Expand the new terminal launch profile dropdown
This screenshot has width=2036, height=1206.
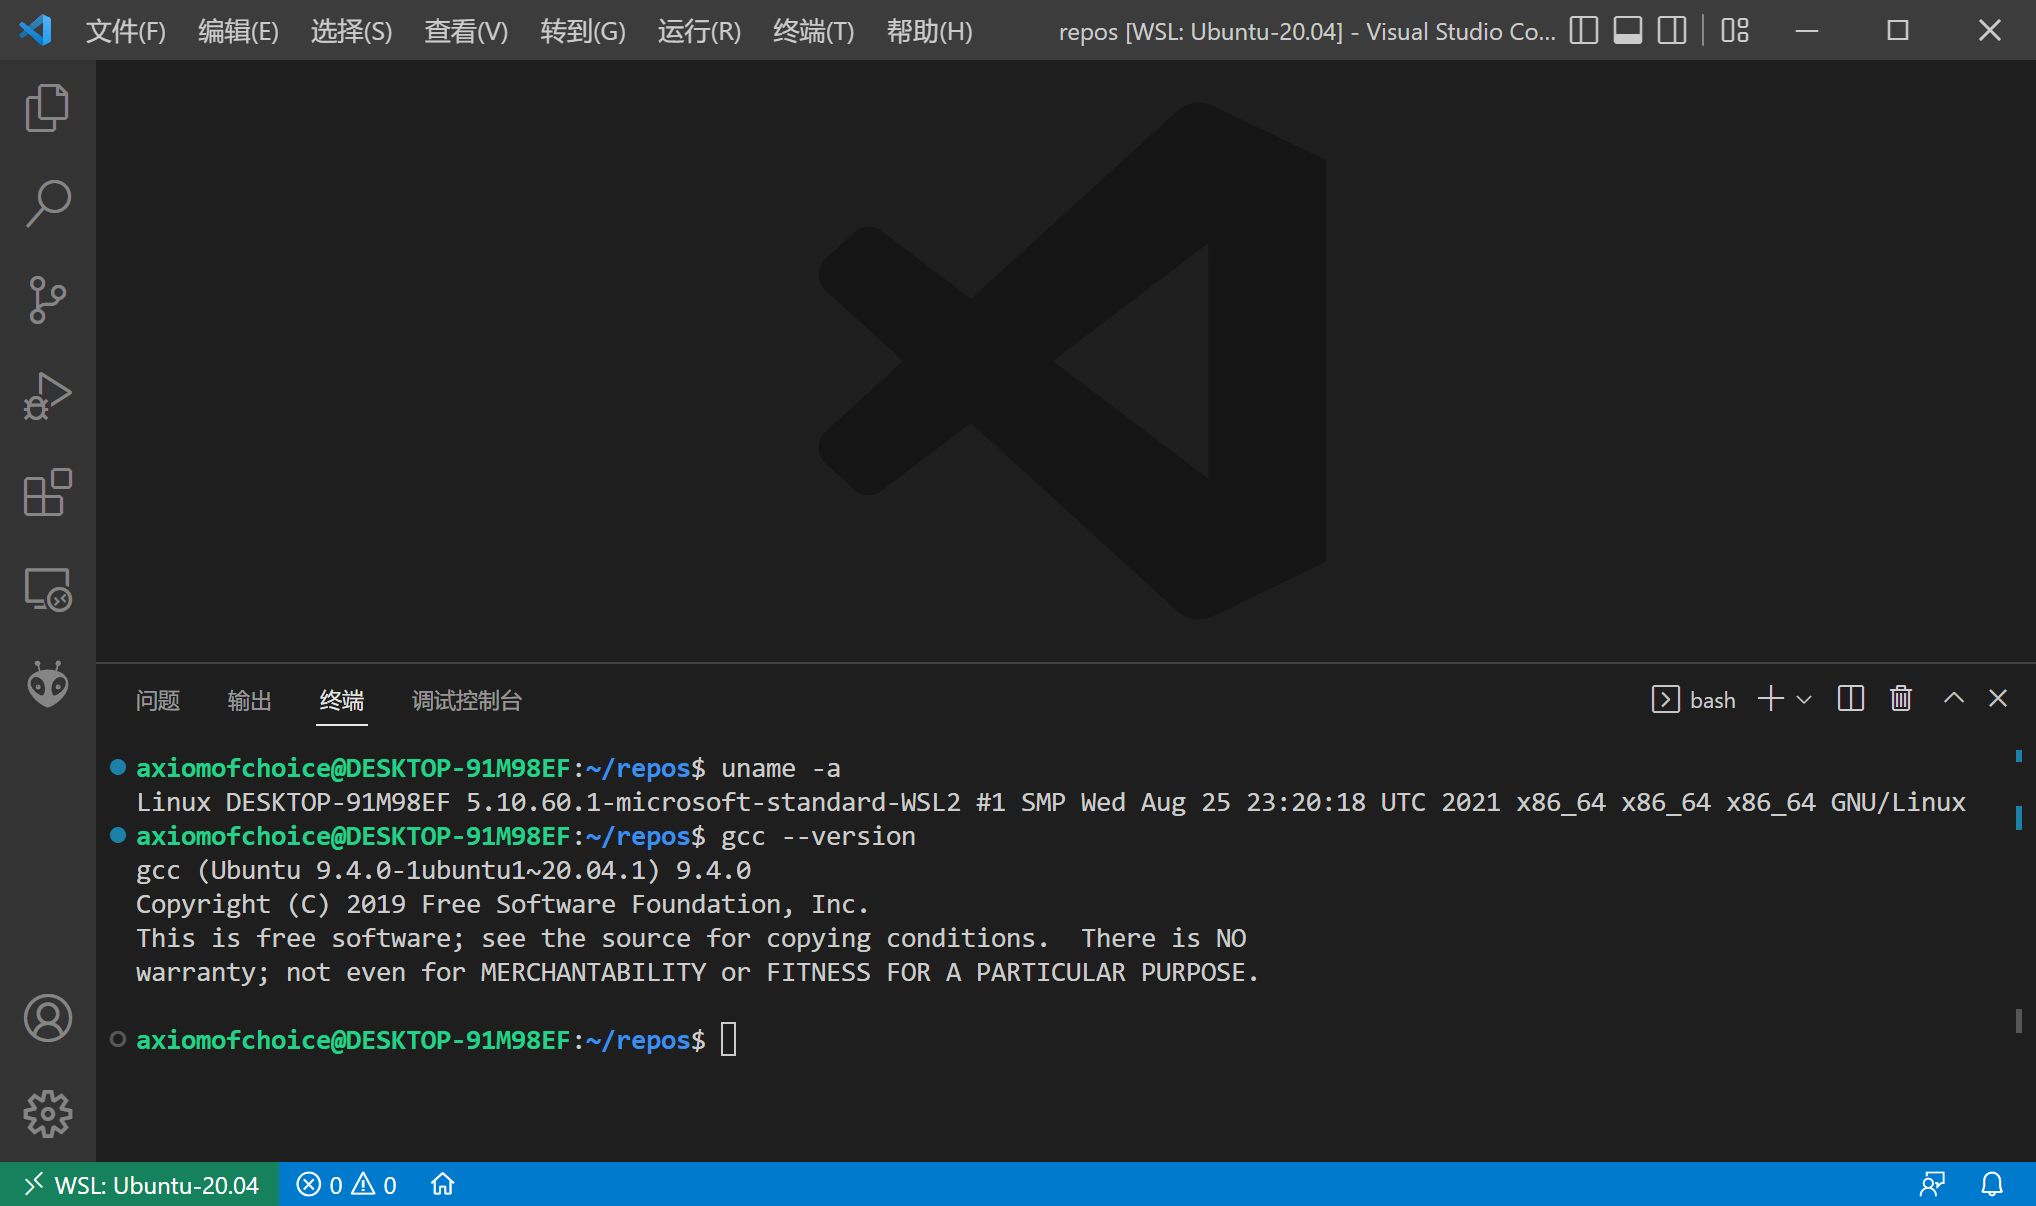click(x=1804, y=700)
